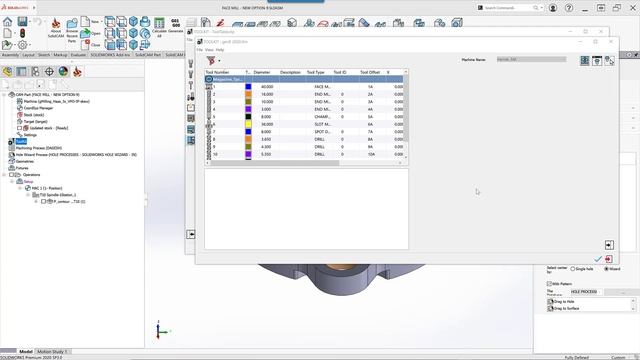Open the DimXpert crosshair tab icon
Screen dimensions: 640x360
click(x=49, y=71)
